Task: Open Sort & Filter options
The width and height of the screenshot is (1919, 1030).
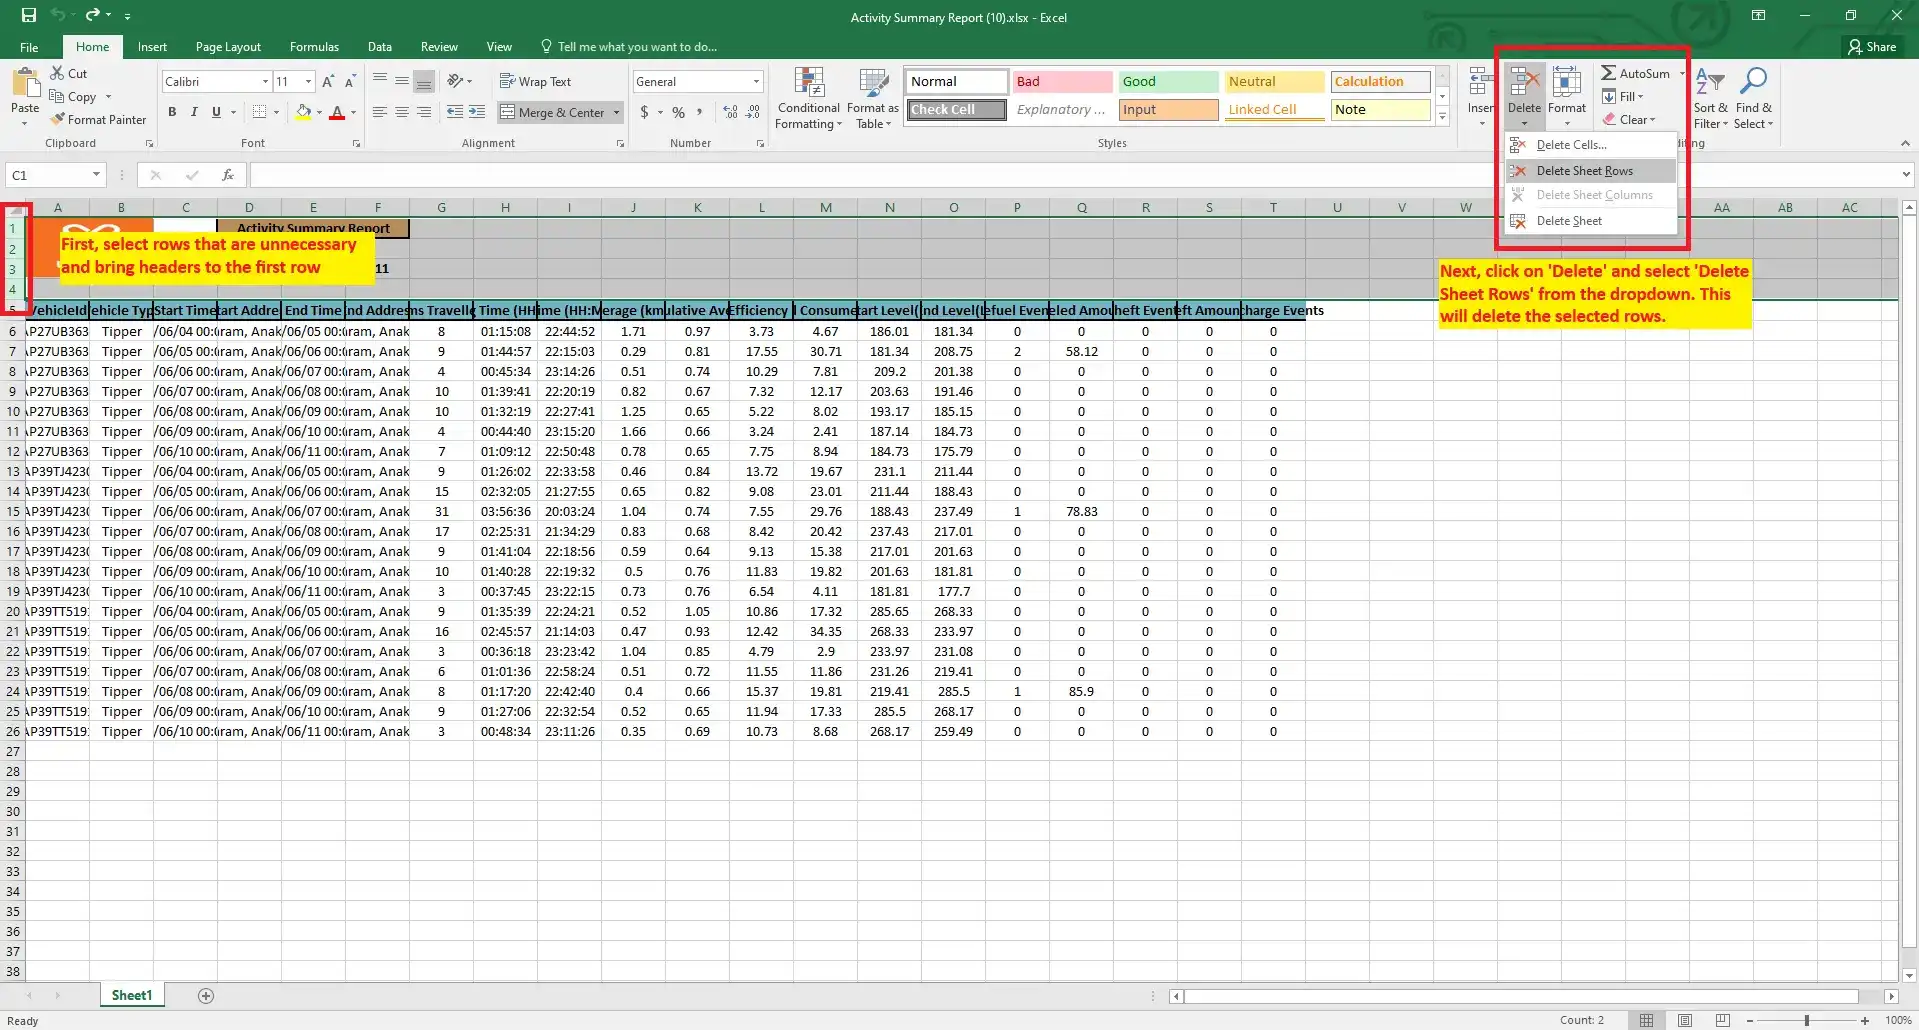Action: pos(1709,97)
